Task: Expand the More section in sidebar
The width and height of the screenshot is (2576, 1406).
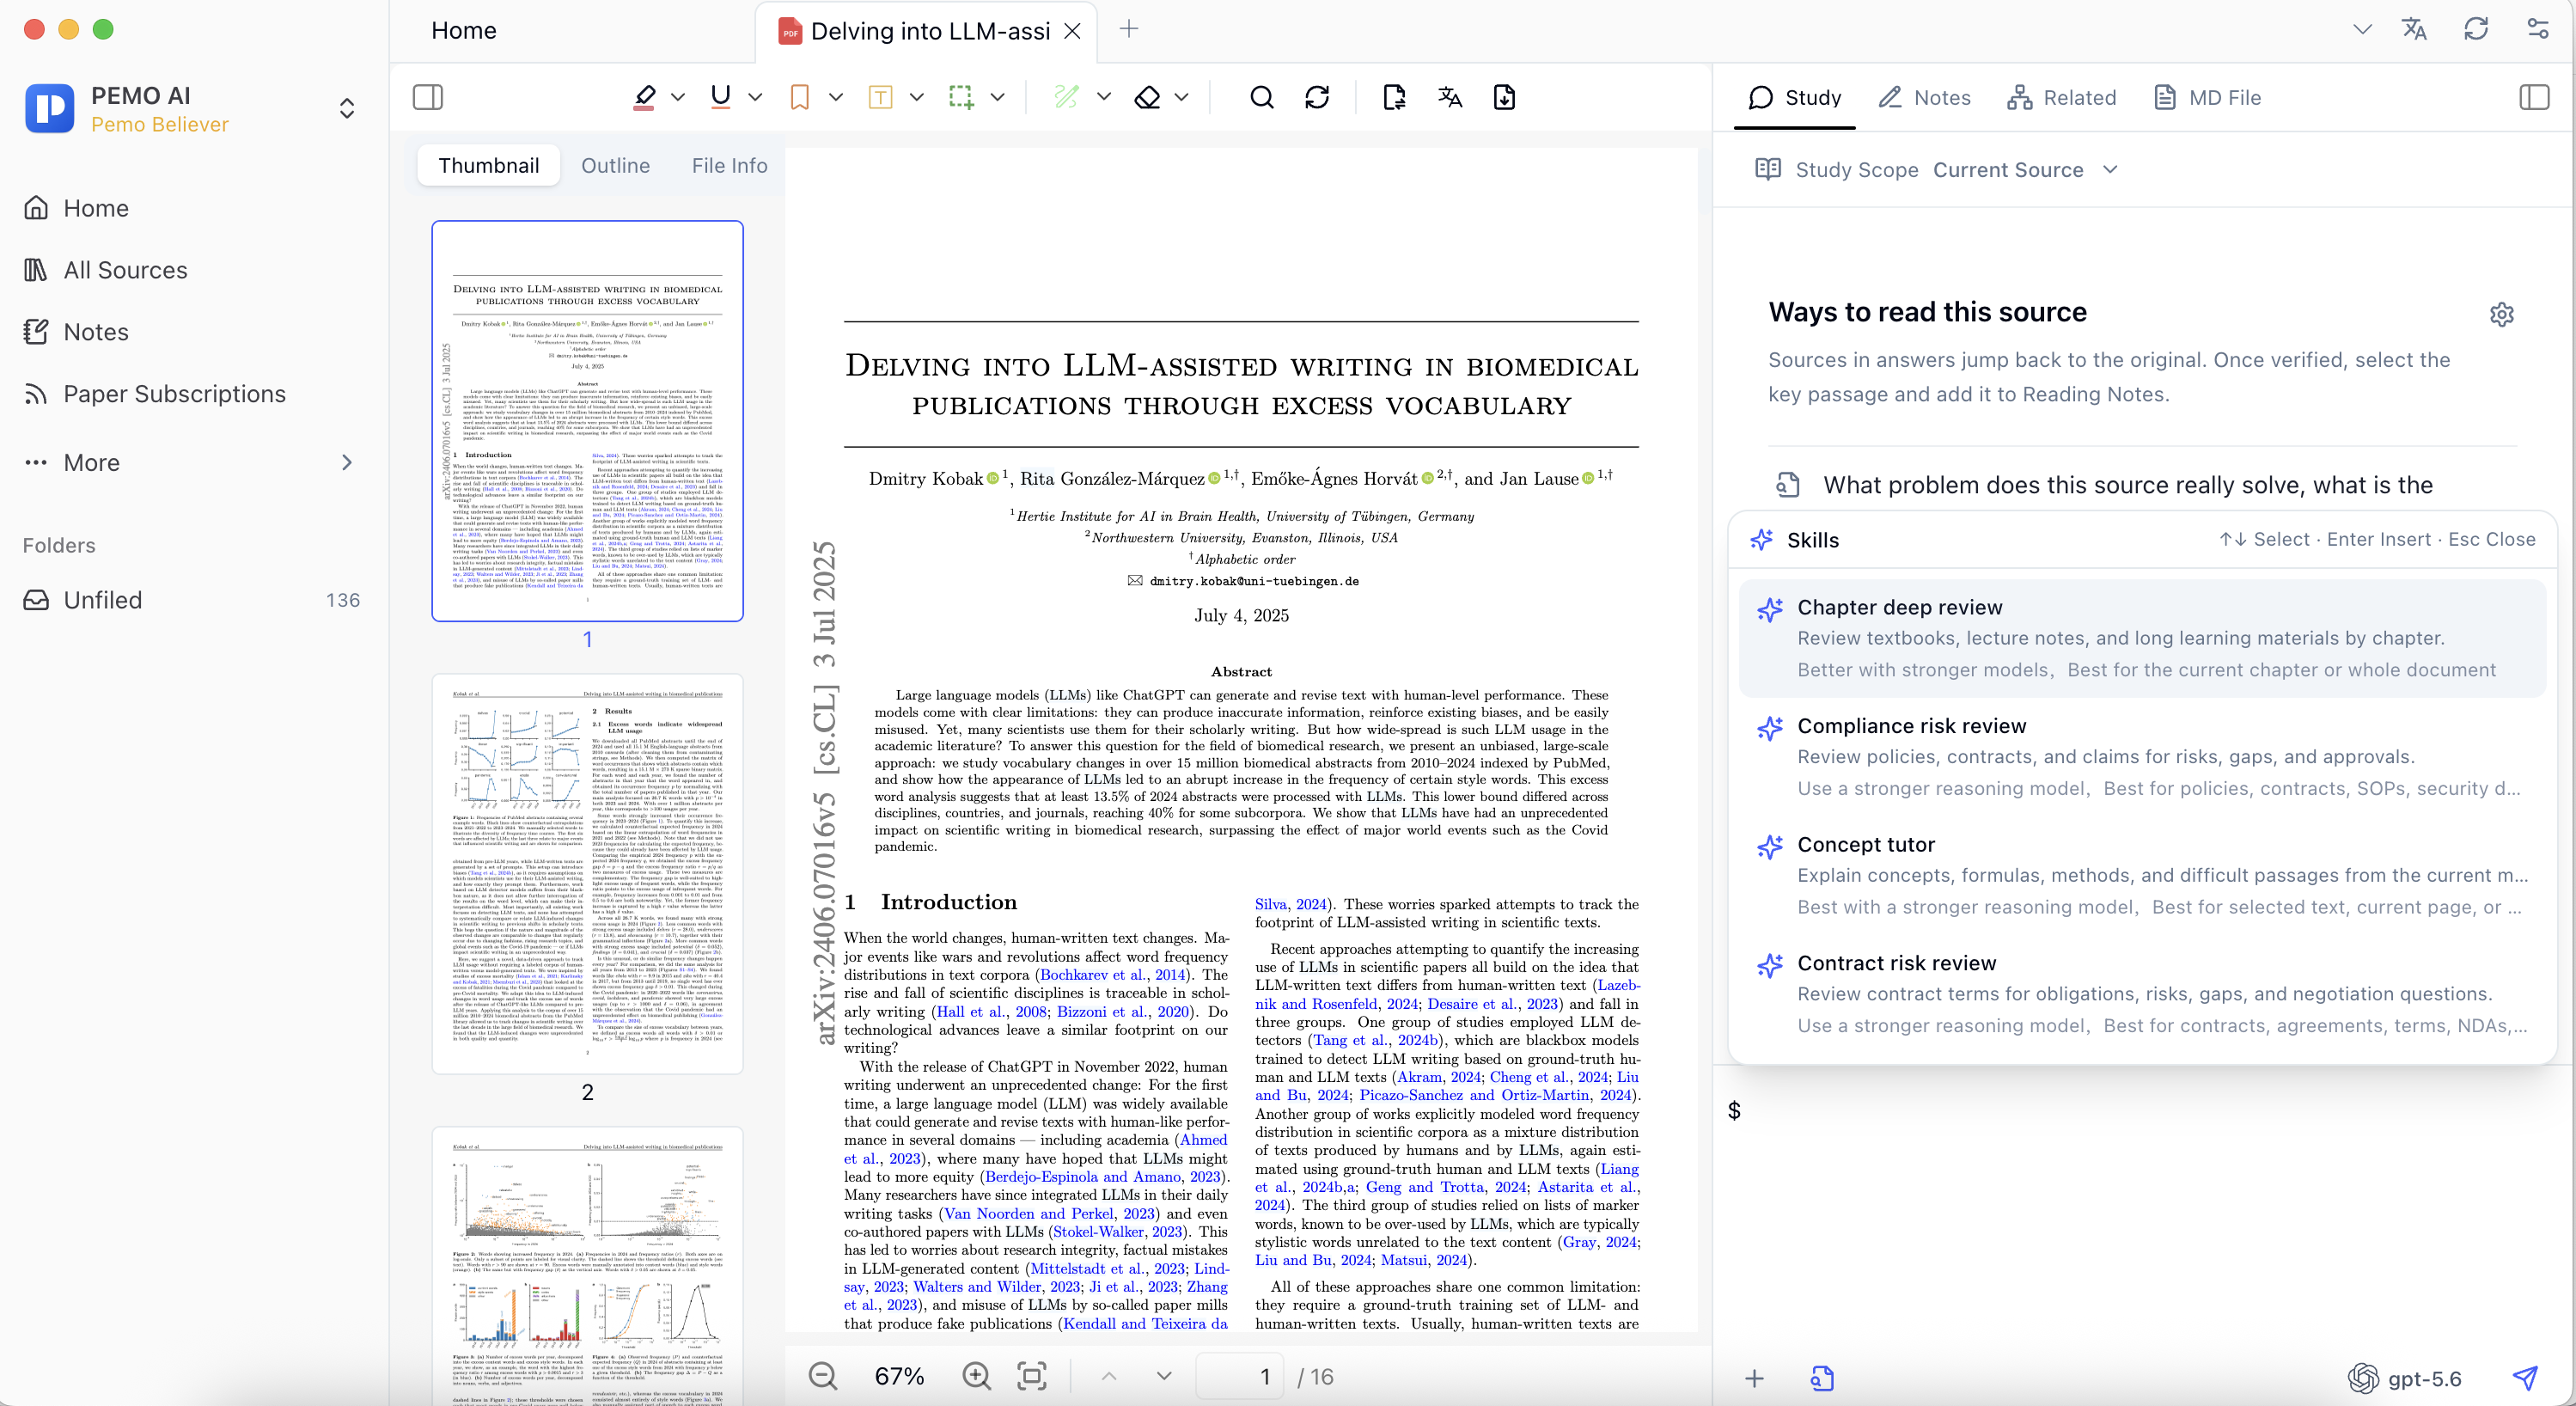Action: (190, 462)
